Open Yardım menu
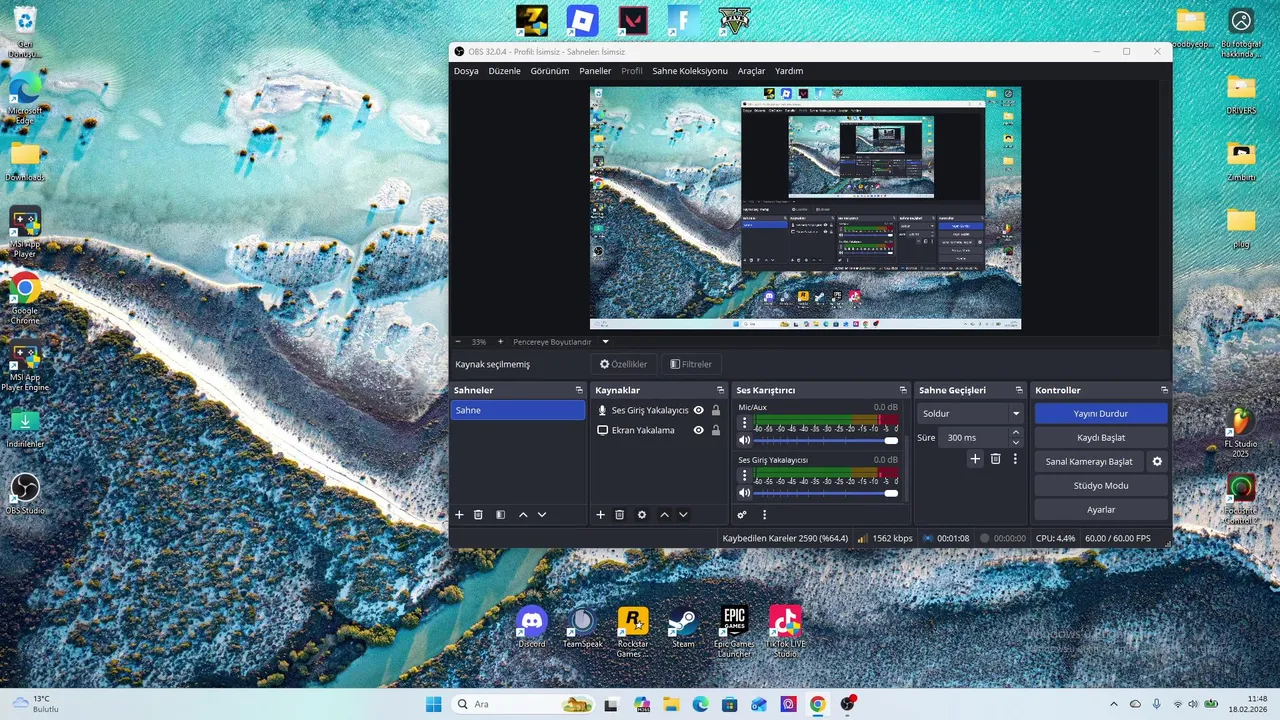Viewport: 1280px width, 720px height. (789, 71)
